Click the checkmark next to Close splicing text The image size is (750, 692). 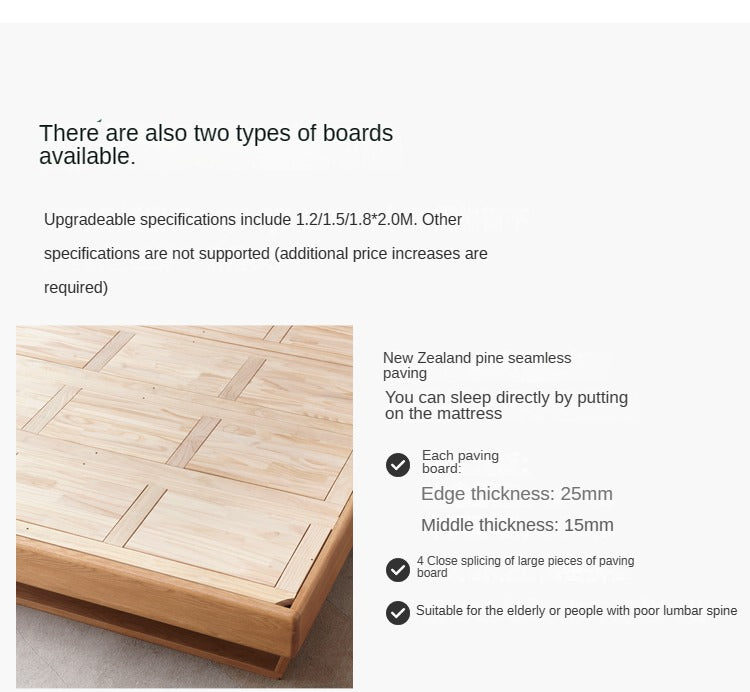(398, 569)
